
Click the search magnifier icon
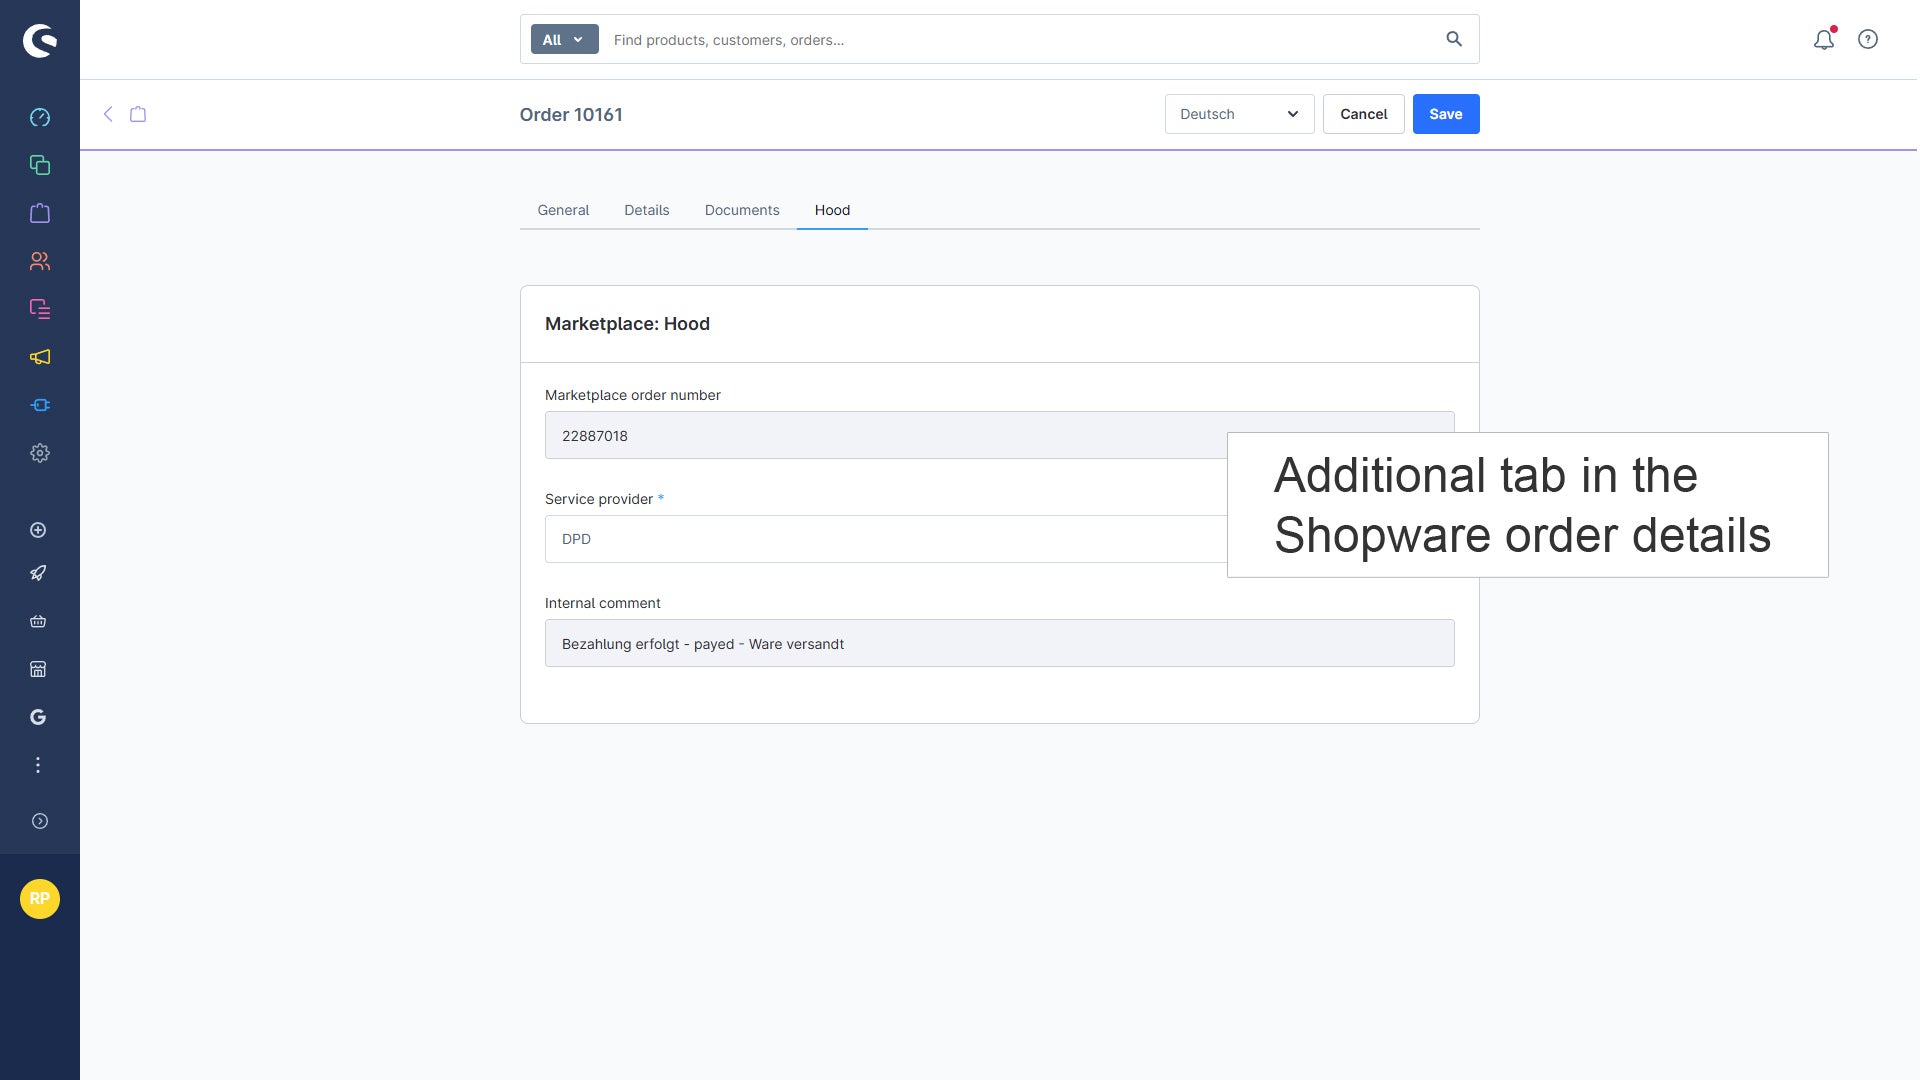[1454, 39]
